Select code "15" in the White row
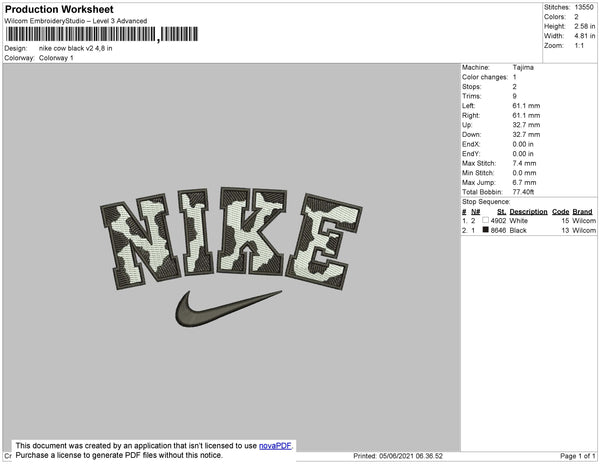Viewport: 600px width, 464px height. coord(565,221)
